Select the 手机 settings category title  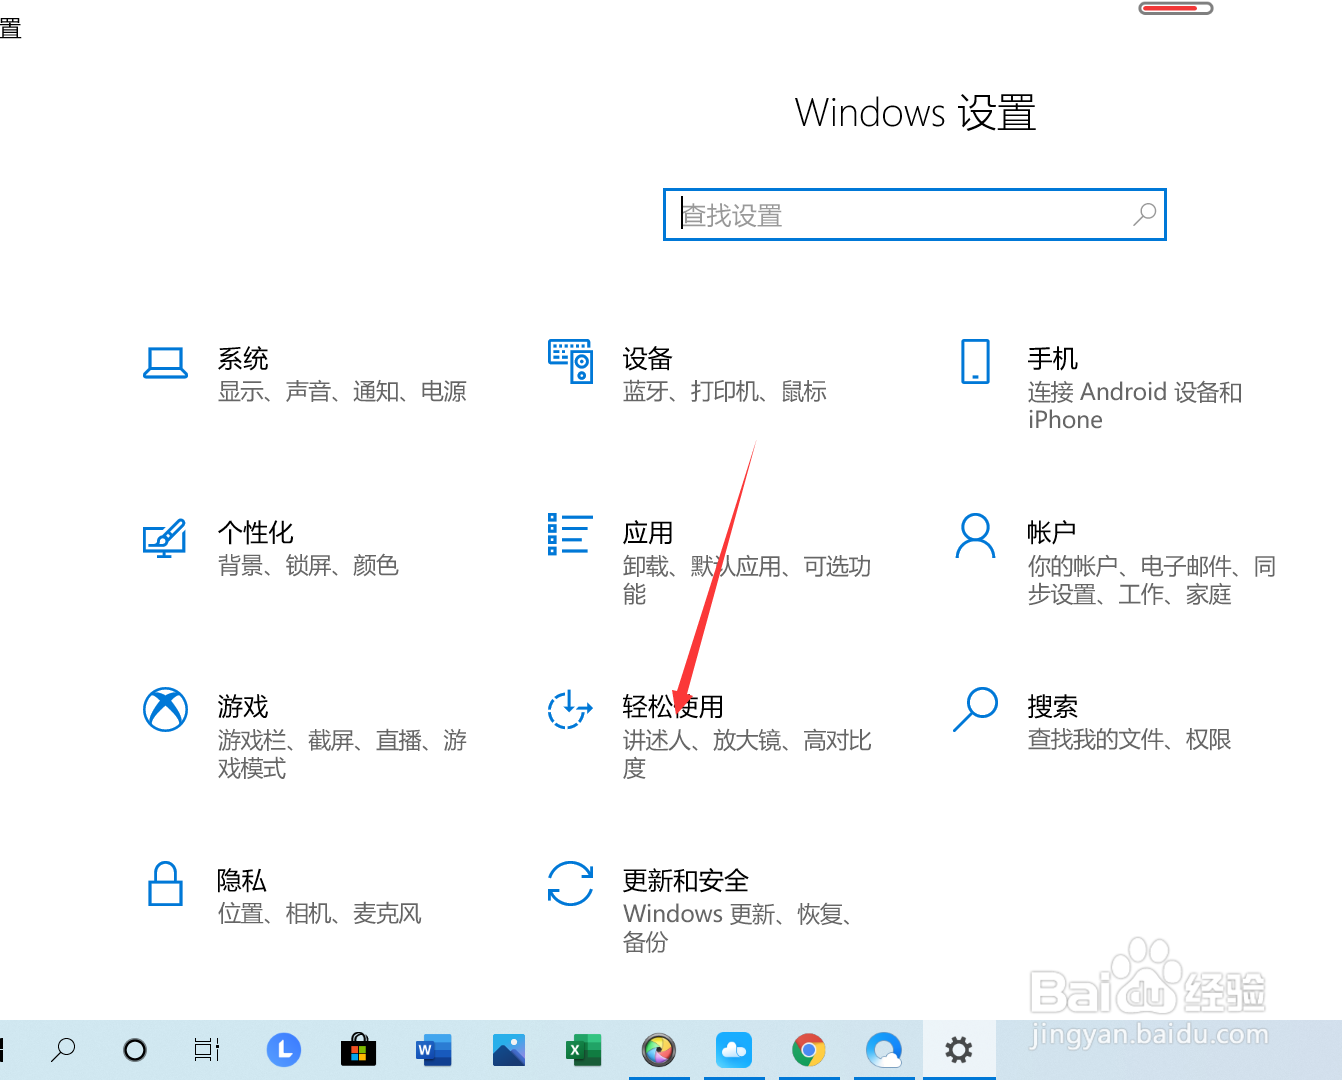[1053, 358]
